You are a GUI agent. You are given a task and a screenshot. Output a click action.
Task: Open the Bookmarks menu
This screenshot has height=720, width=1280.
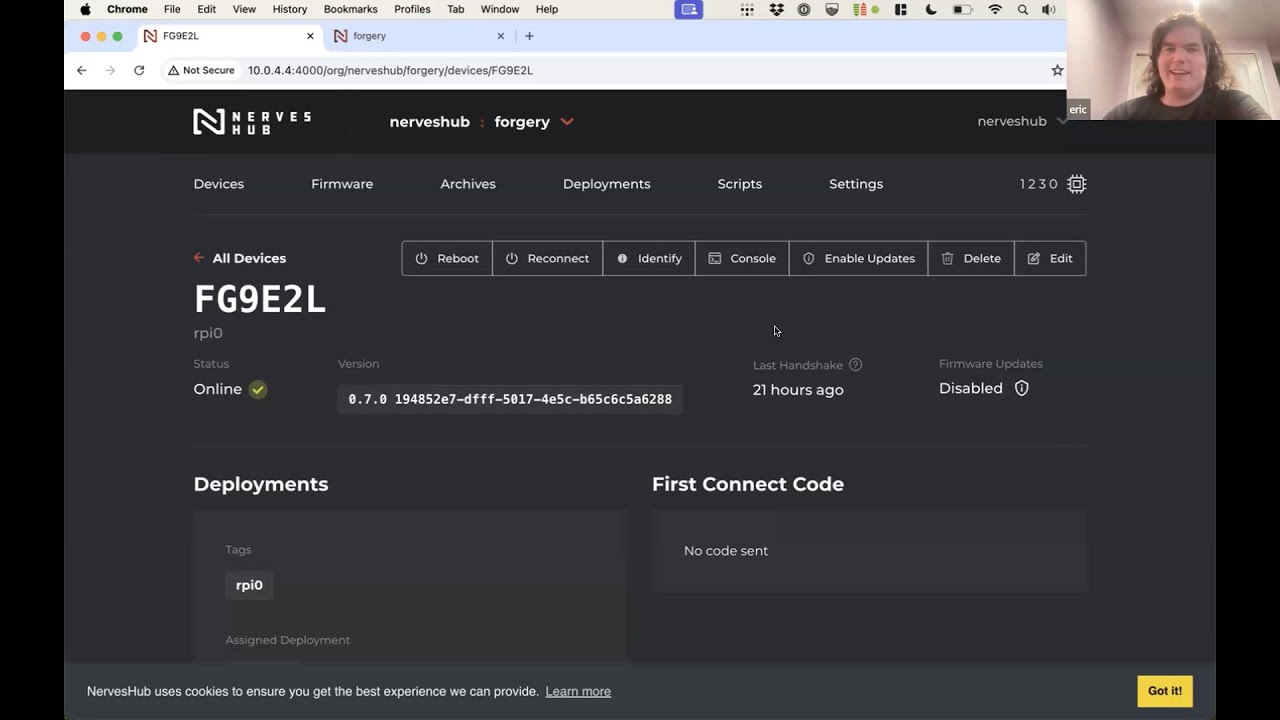coord(350,9)
